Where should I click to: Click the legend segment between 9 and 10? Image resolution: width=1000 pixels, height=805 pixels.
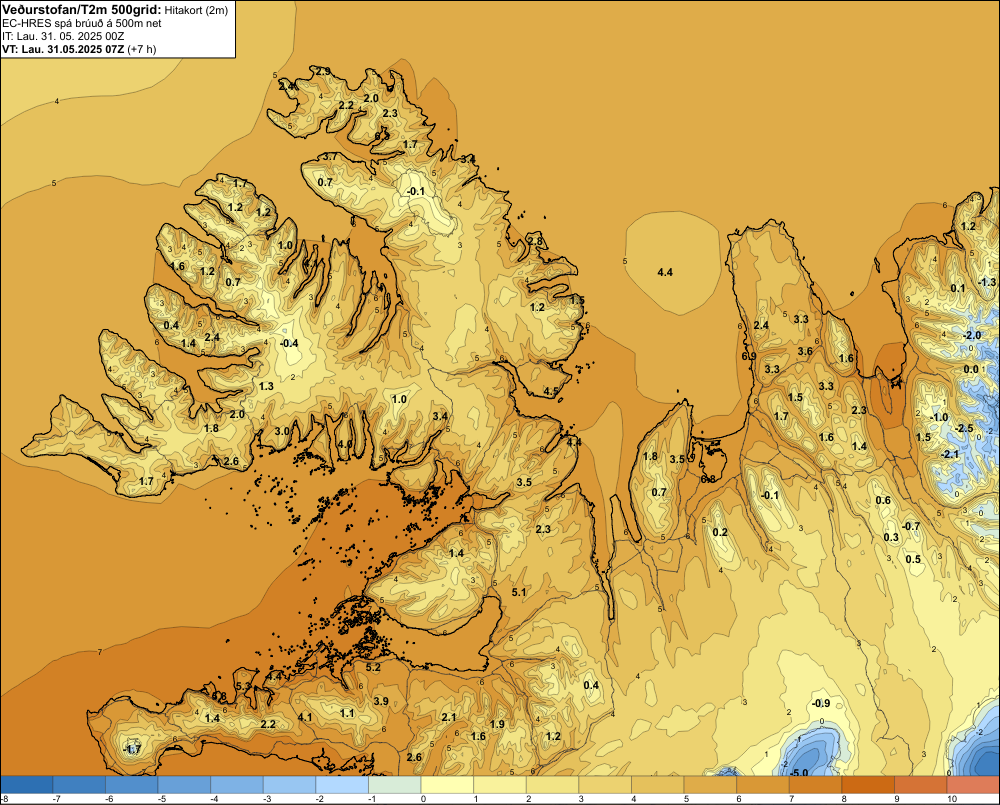click(x=920, y=785)
